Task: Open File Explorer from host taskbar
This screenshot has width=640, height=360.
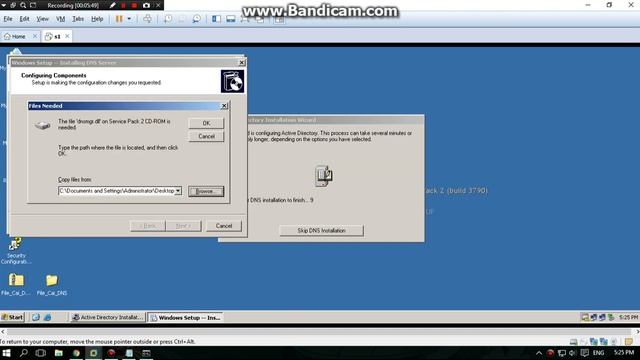Action: (58, 353)
